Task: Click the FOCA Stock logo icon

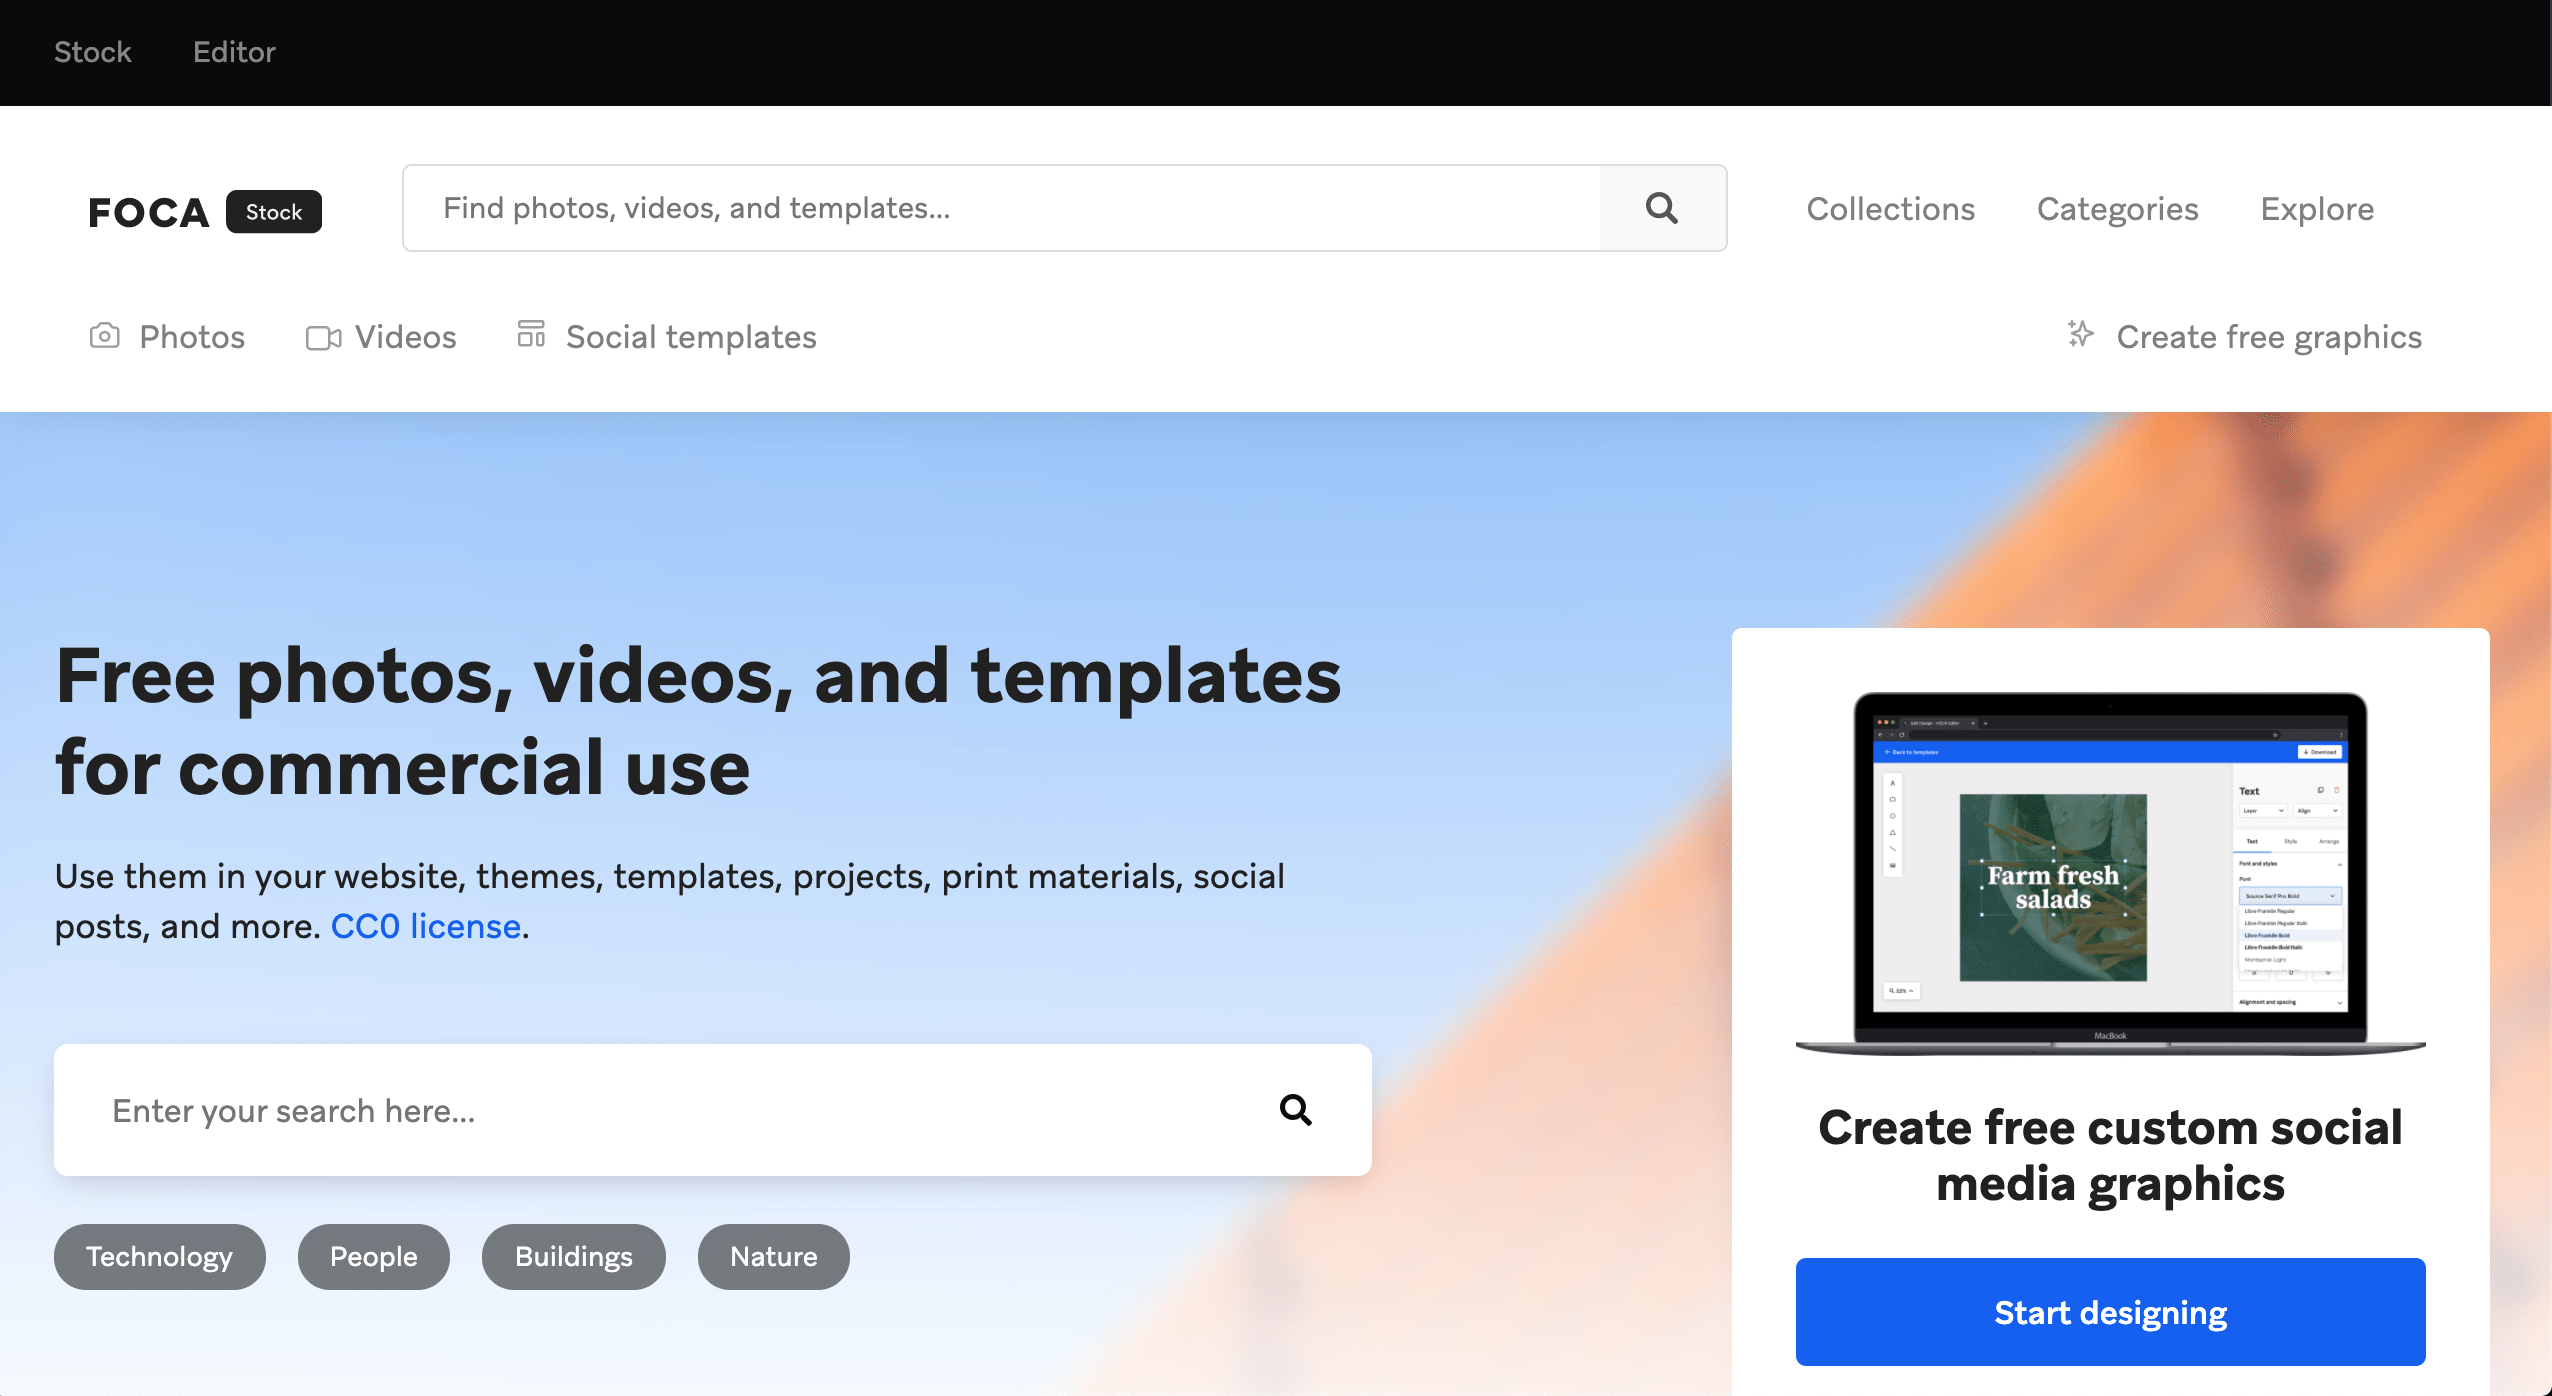Action: point(205,210)
